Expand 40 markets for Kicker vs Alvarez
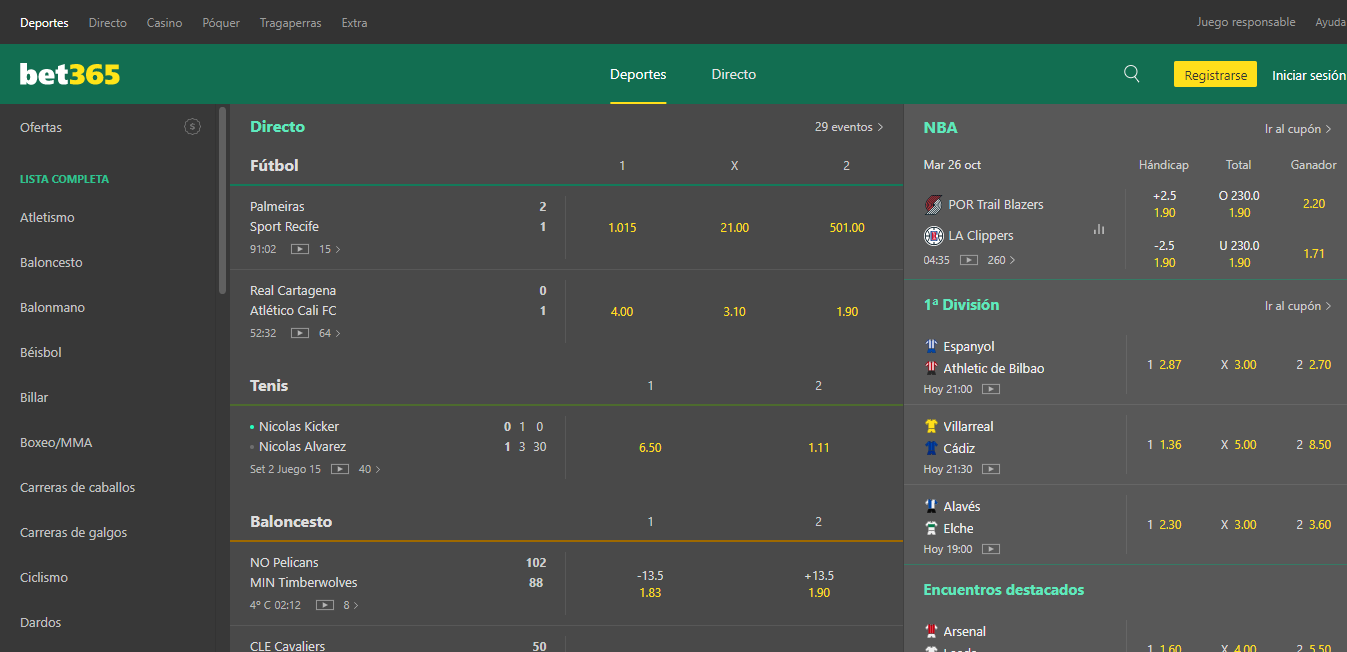 [370, 469]
